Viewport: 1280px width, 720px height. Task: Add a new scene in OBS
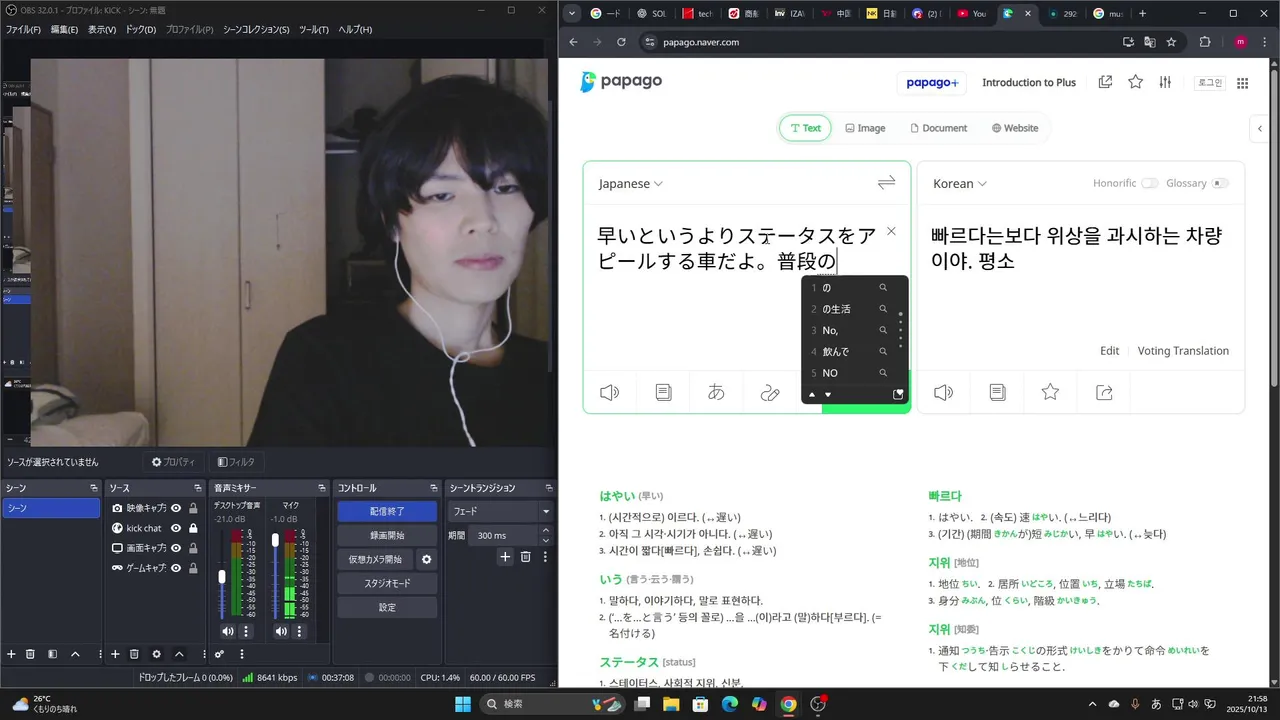pos(12,654)
